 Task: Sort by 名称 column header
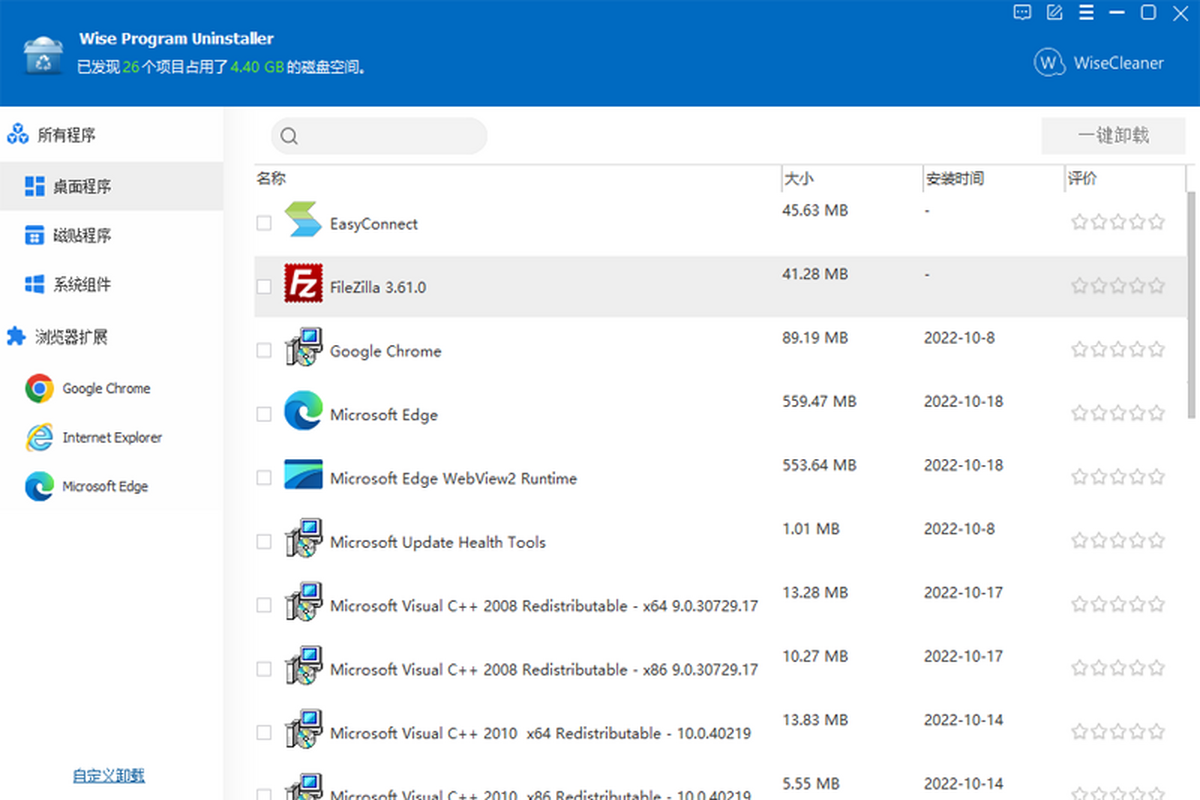[x=517, y=178]
